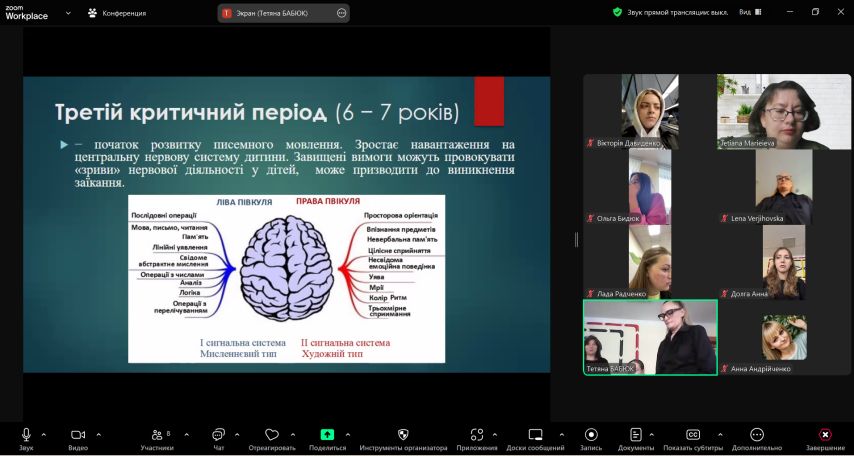Open Доски сообщений whiteboards icon
The width and height of the screenshot is (854, 456).
tap(536, 435)
